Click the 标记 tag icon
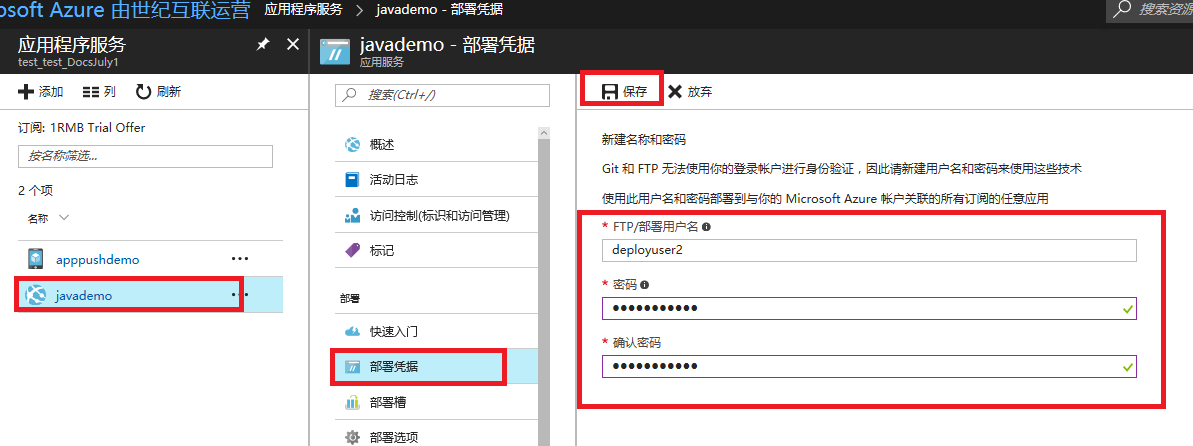Image resolution: width=1193 pixels, height=446 pixels. 352,250
